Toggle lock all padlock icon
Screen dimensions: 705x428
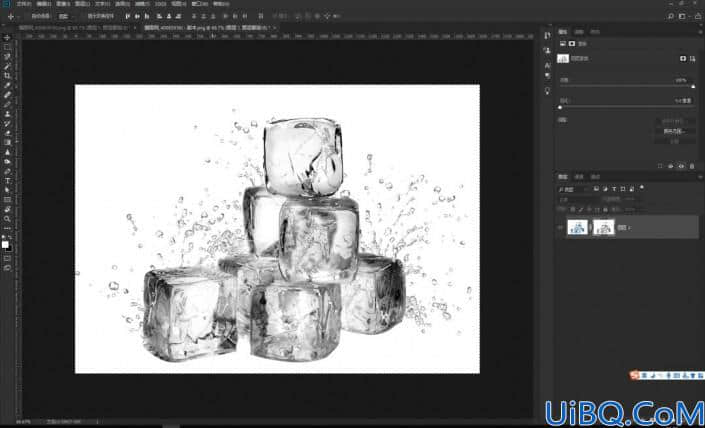[605, 210]
